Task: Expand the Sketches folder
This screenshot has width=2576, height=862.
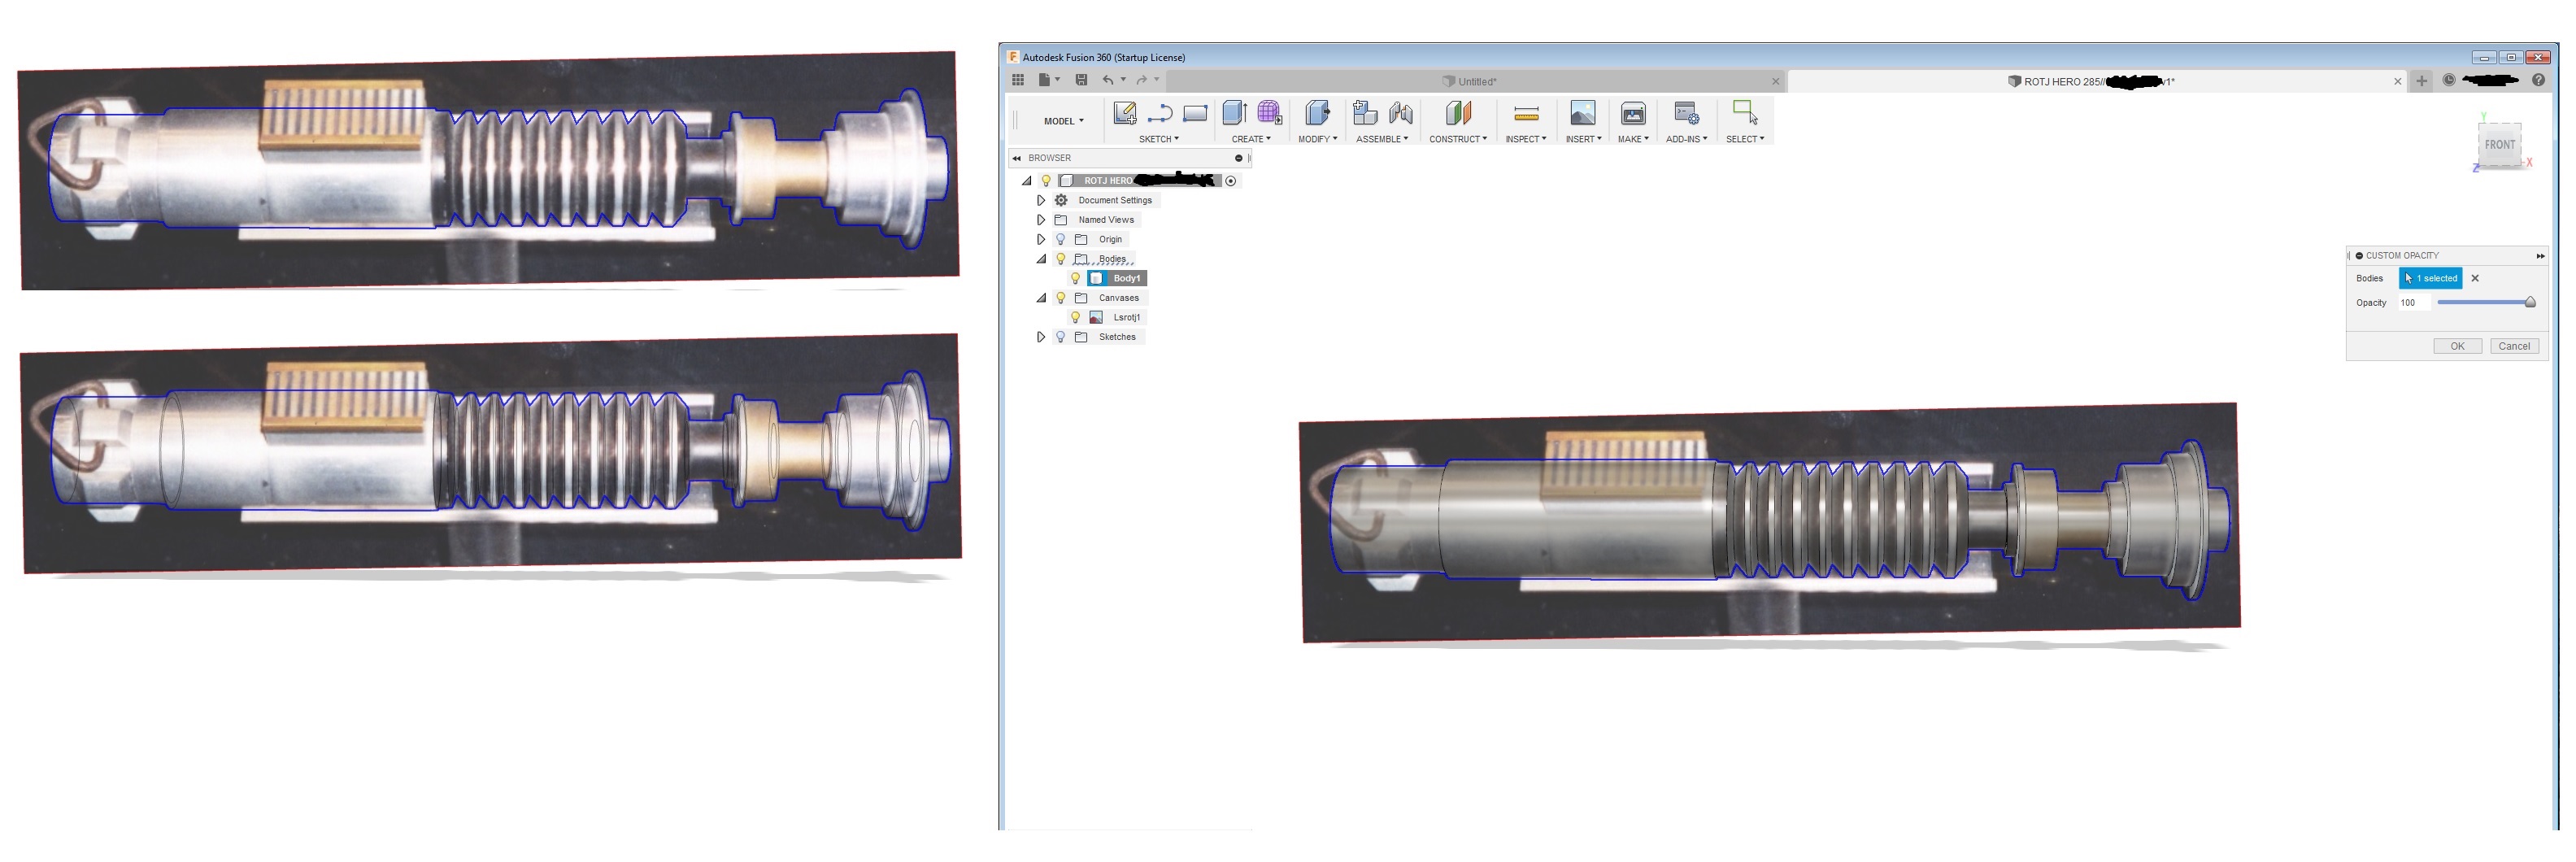Action: (x=1041, y=337)
